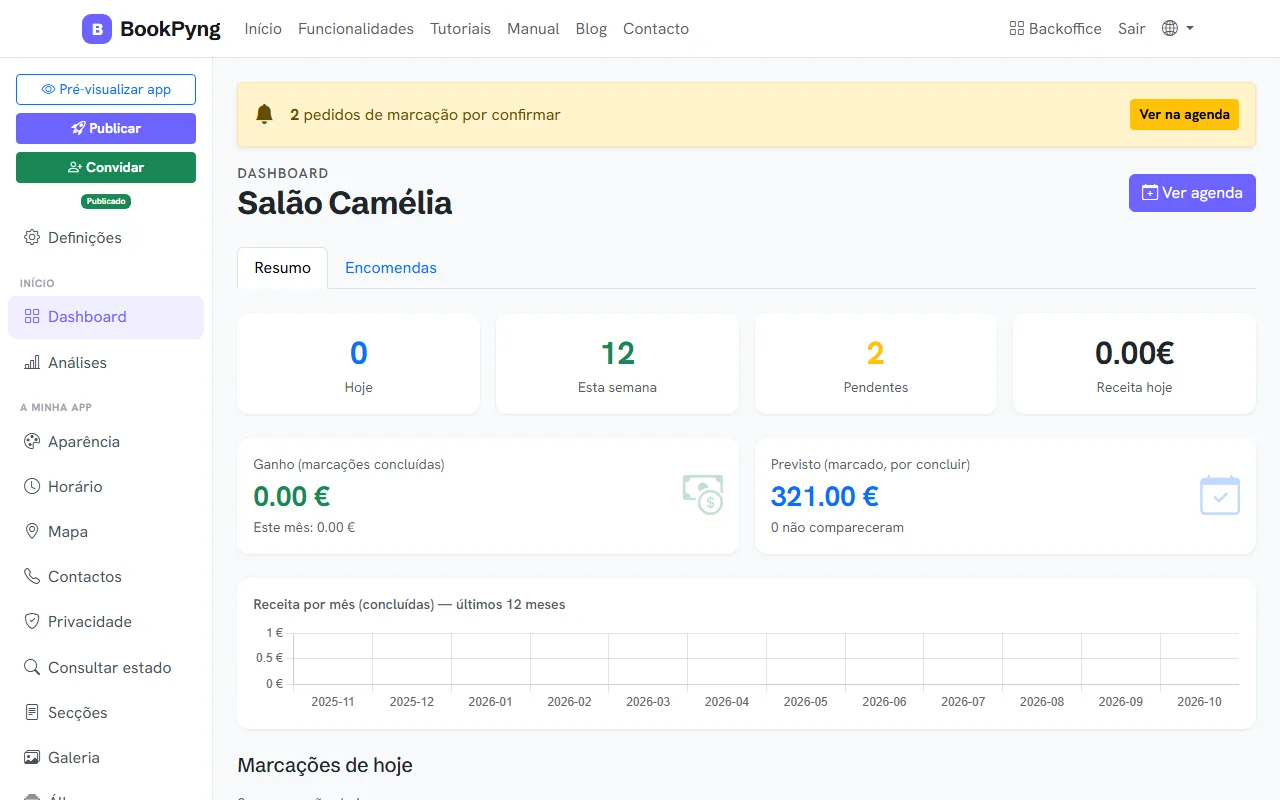Click the Backoffice grid icon in header

[1017, 28]
